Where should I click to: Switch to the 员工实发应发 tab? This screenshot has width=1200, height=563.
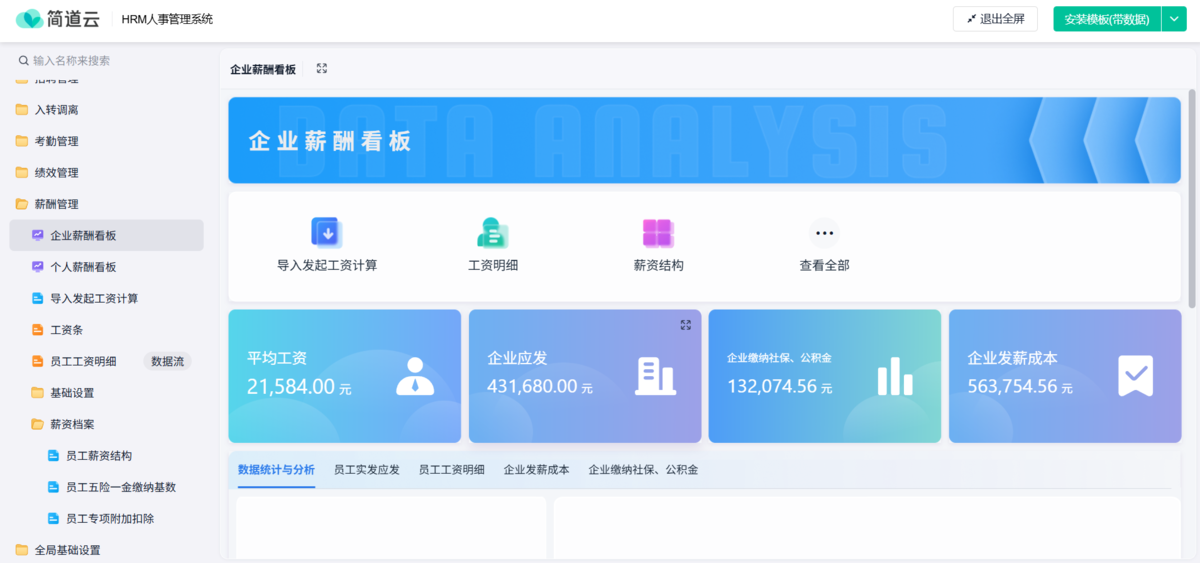pos(367,469)
